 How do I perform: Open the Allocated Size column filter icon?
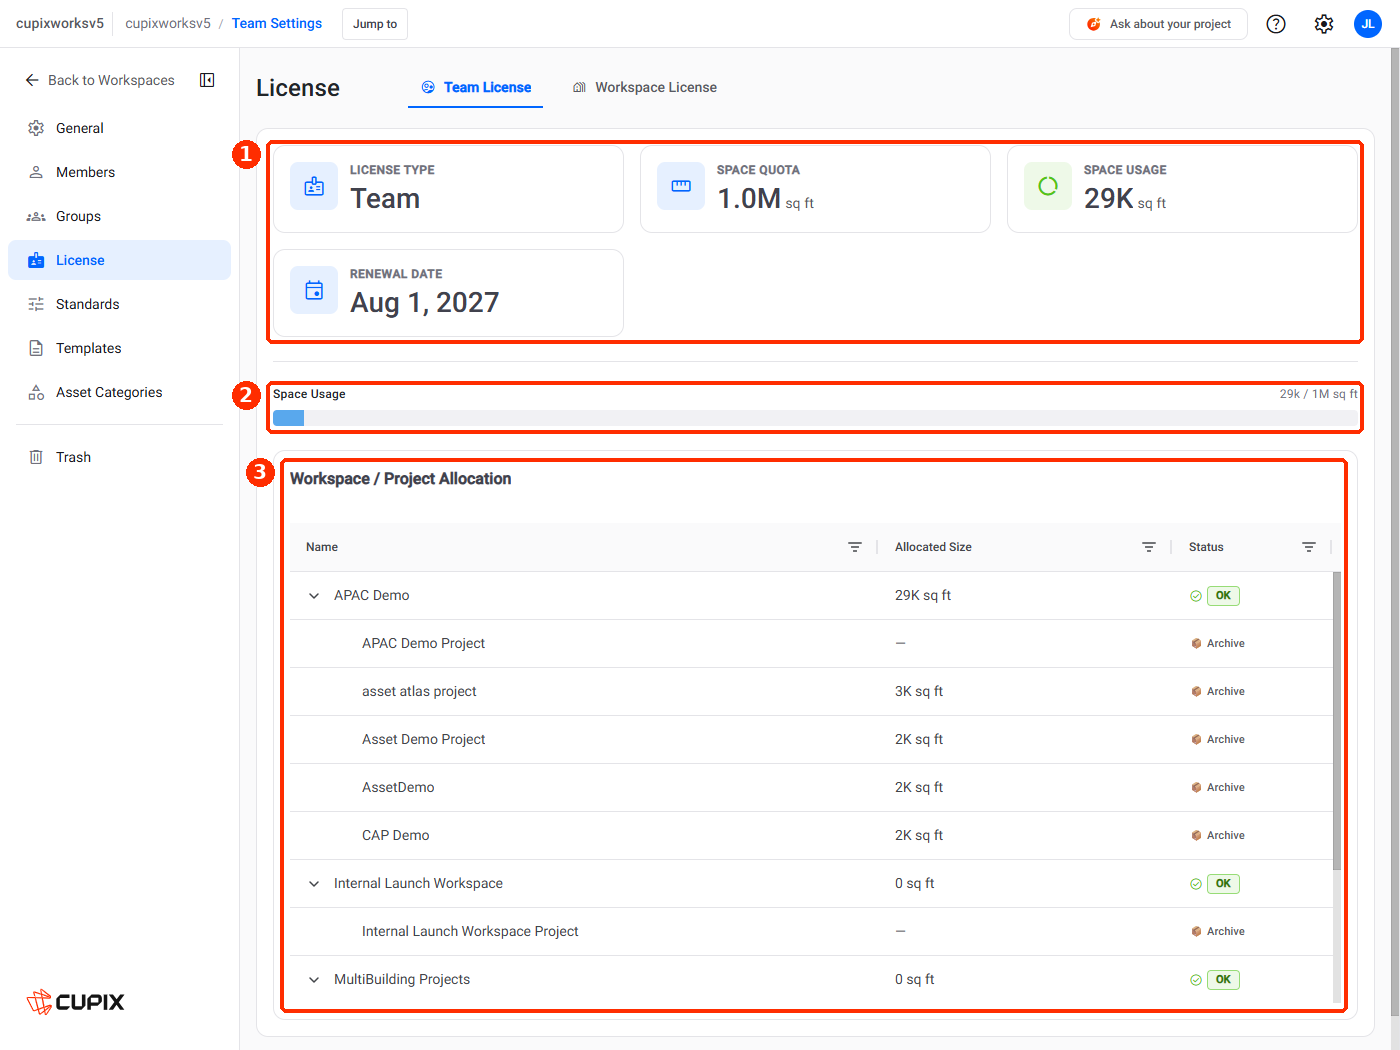[x=1149, y=547]
